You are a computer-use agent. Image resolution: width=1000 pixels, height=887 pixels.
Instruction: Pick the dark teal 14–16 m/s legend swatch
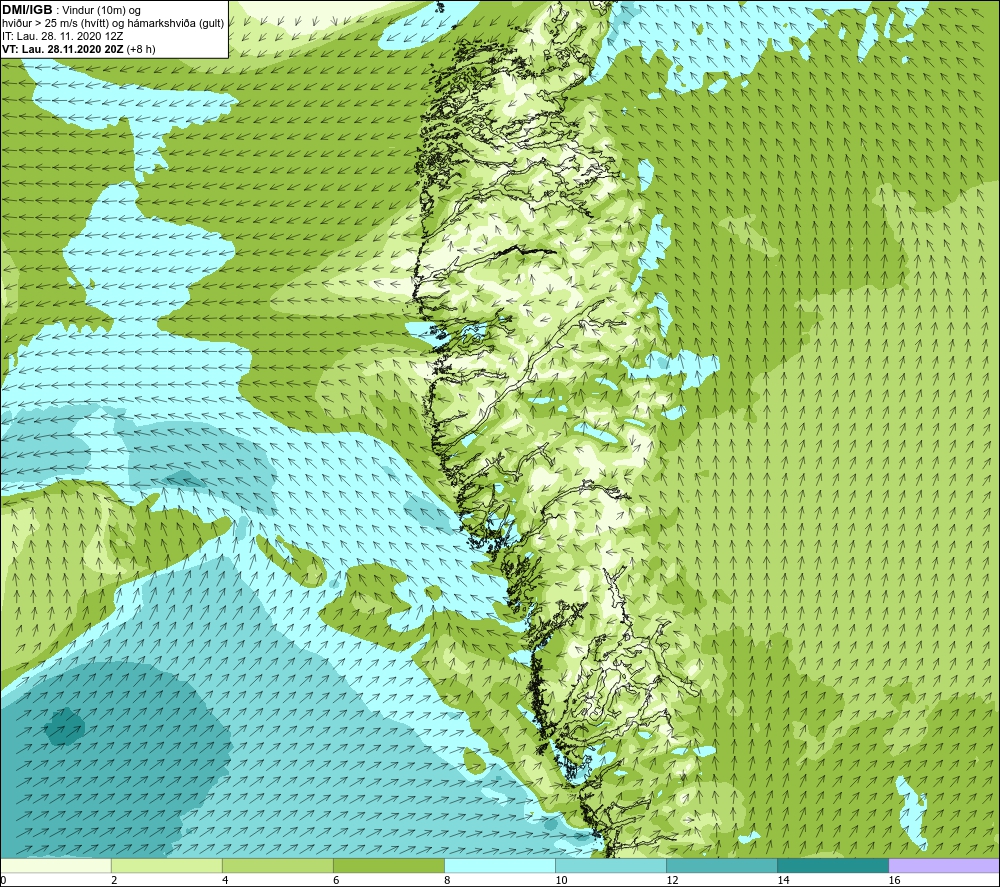(x=833, y=865)
